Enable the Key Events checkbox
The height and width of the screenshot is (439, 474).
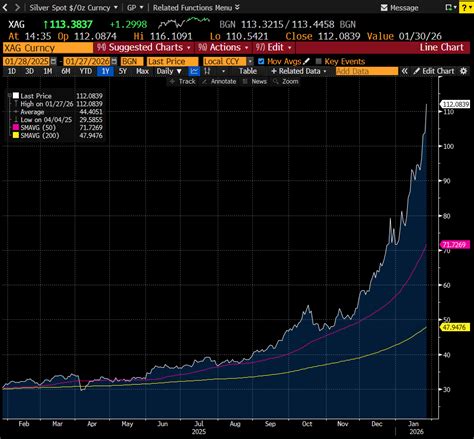coord(318,61)
